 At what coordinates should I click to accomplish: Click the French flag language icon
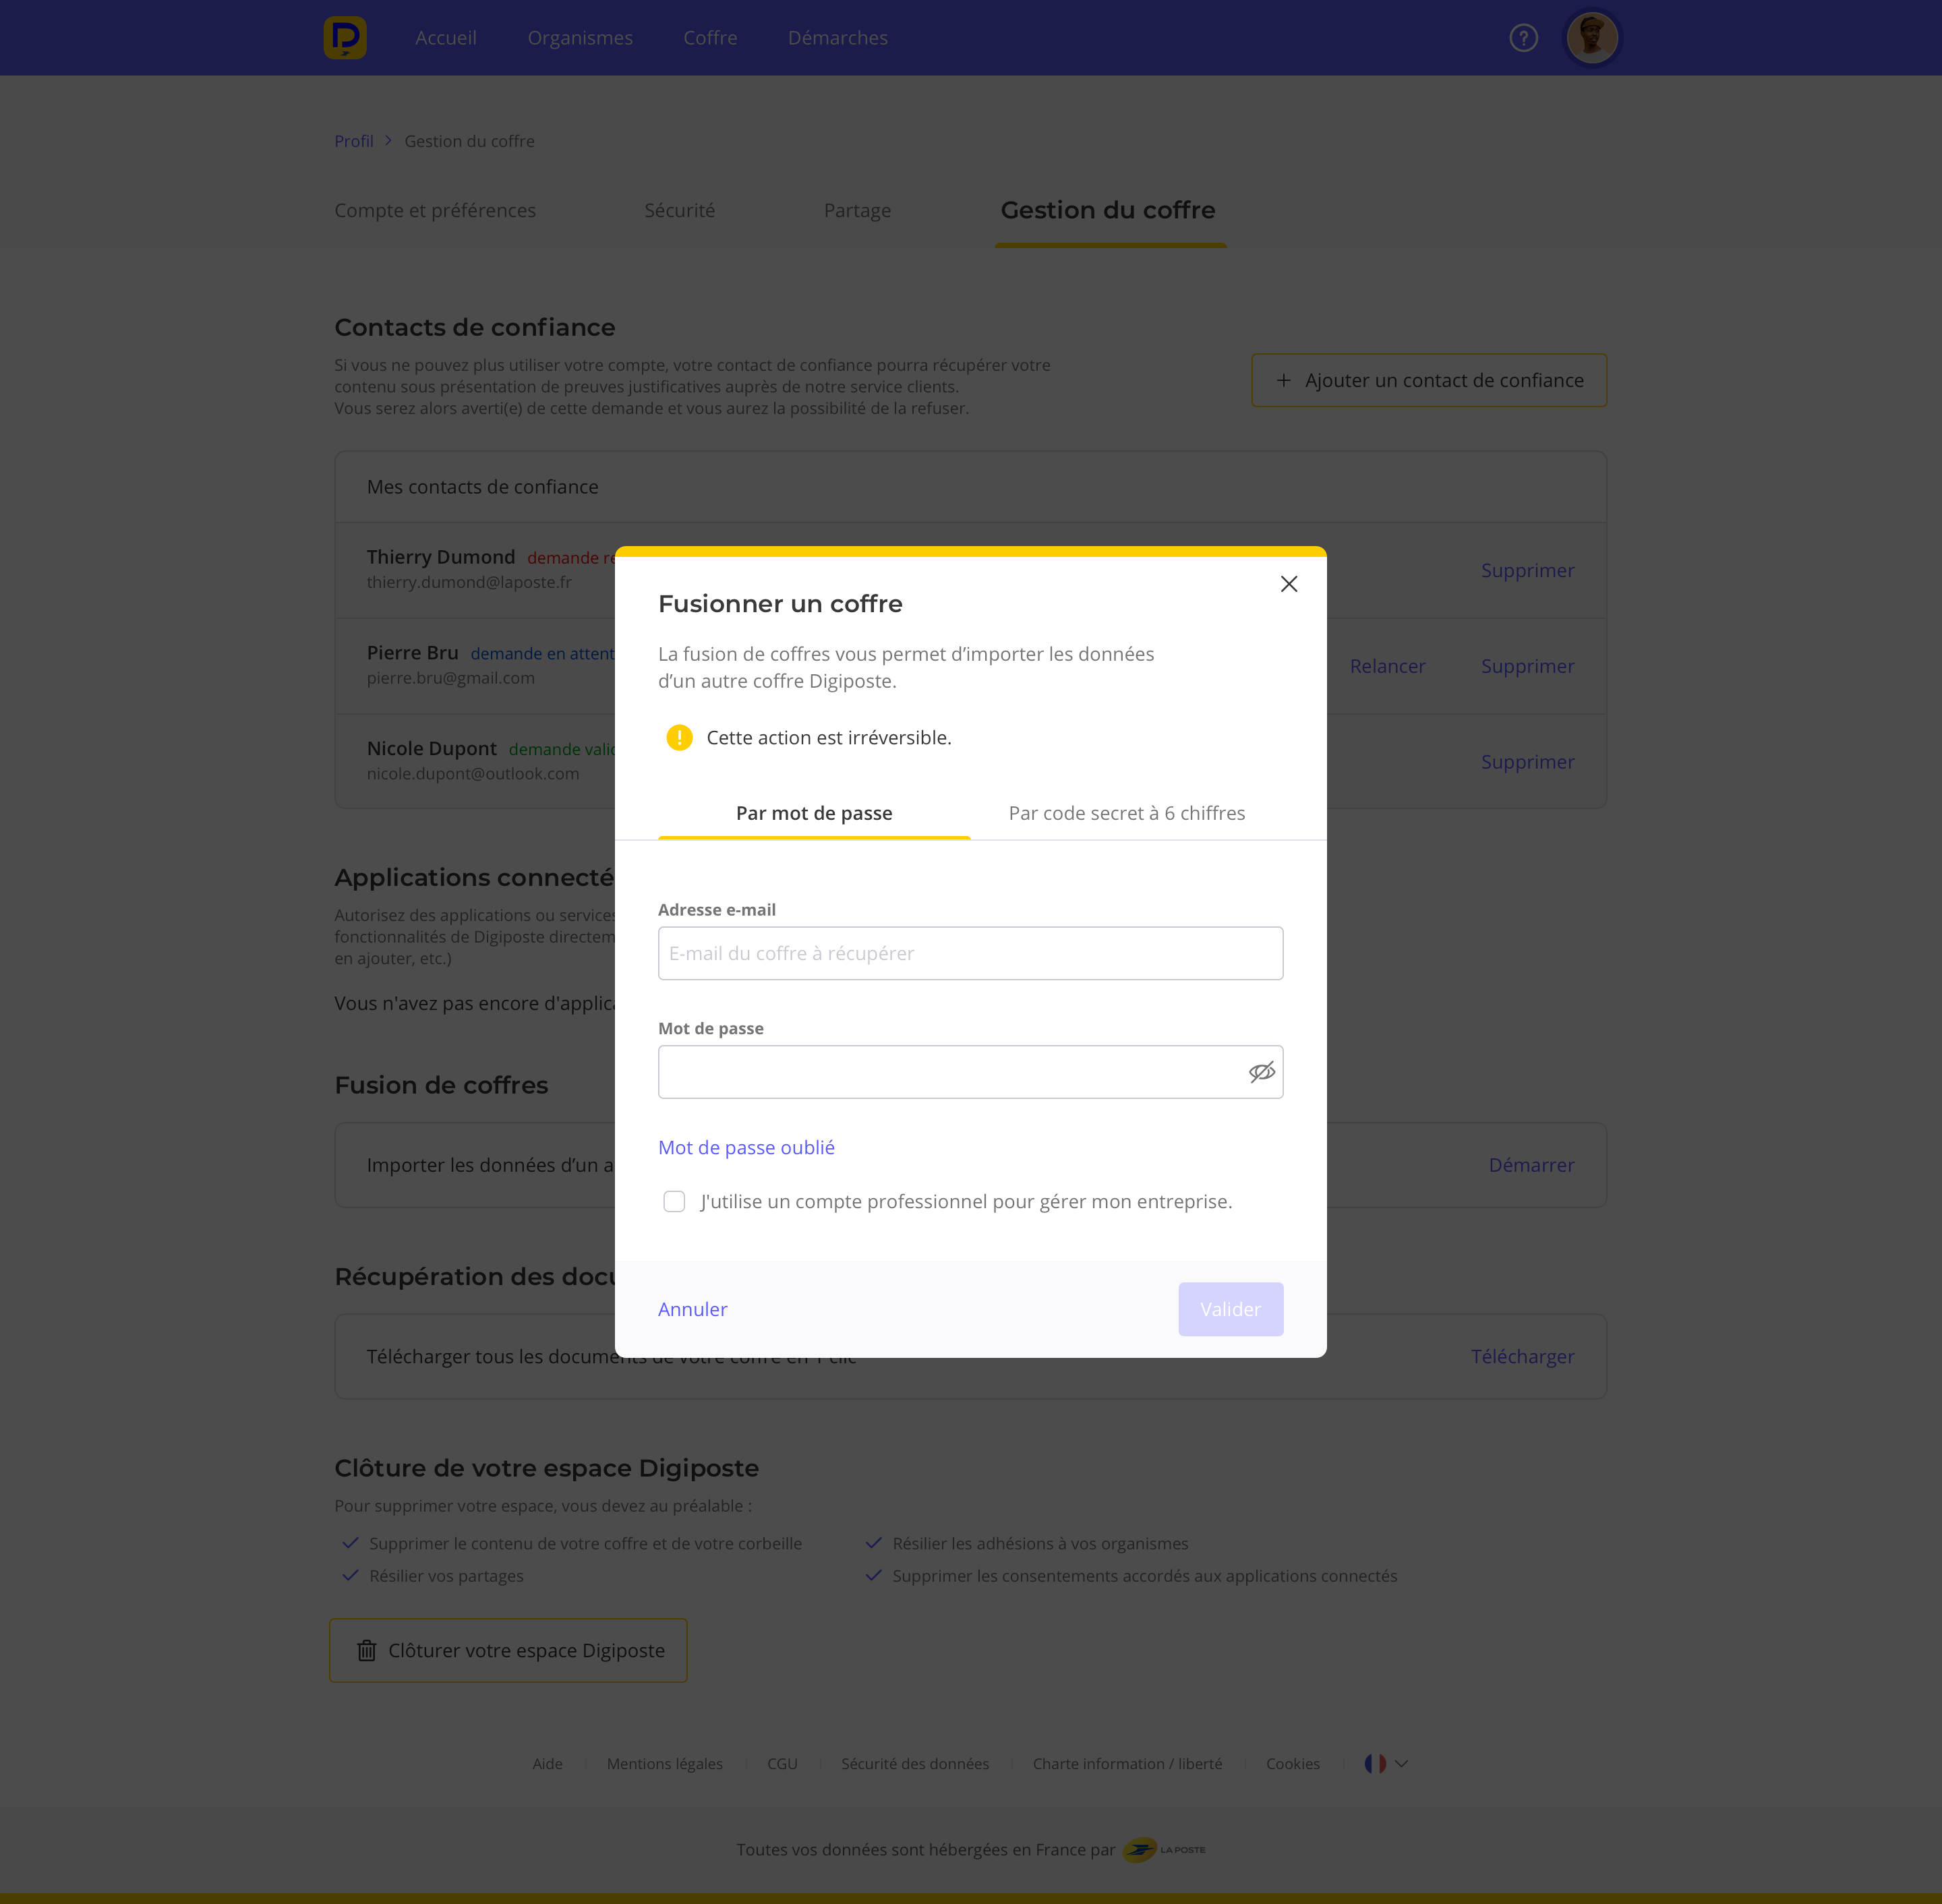1375,1764
